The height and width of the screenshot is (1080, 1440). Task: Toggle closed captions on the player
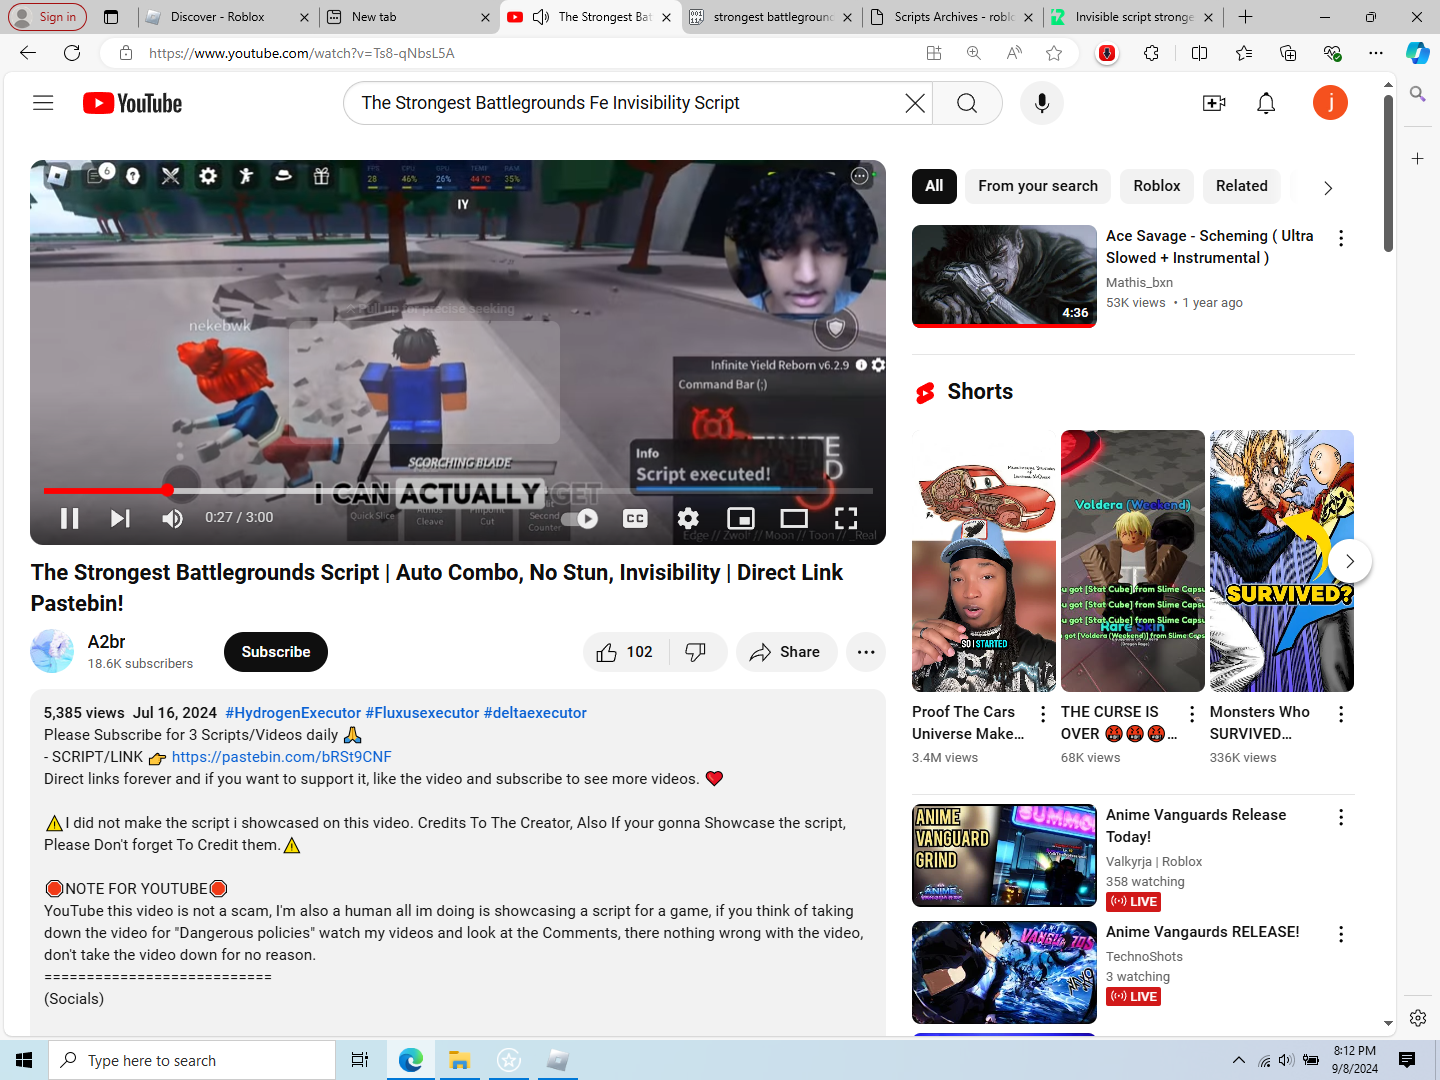(x=635, y=518)
